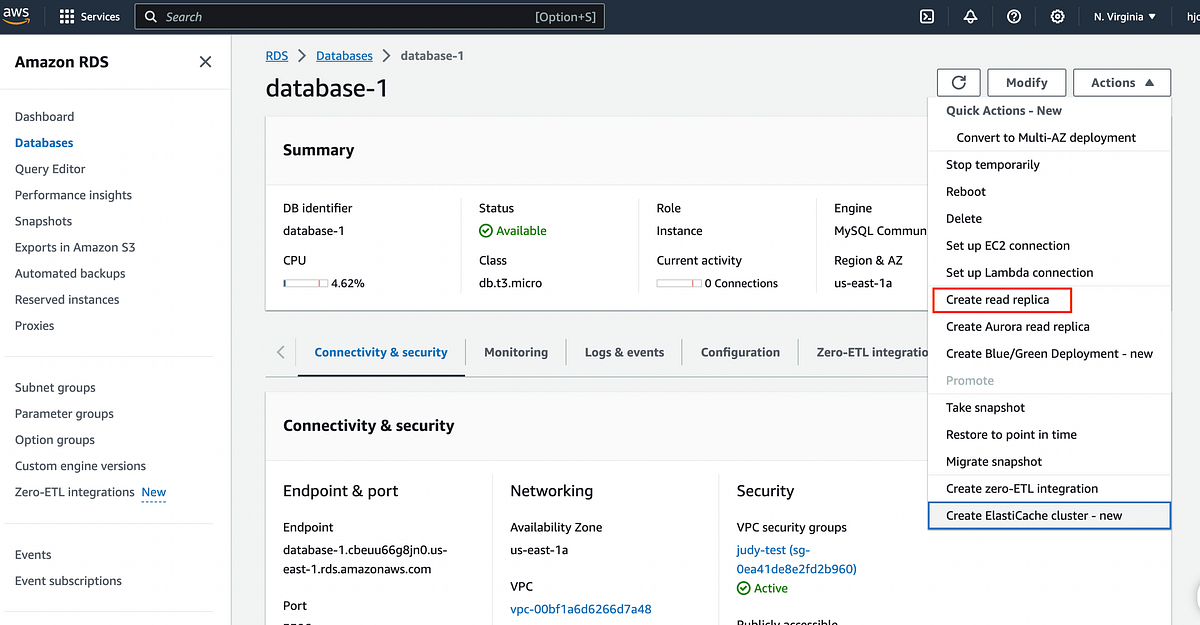Viewport: 1200px width, 625px height.
Task: Collapse the Amazon RDS sidebar
Action: pos(205,61)
